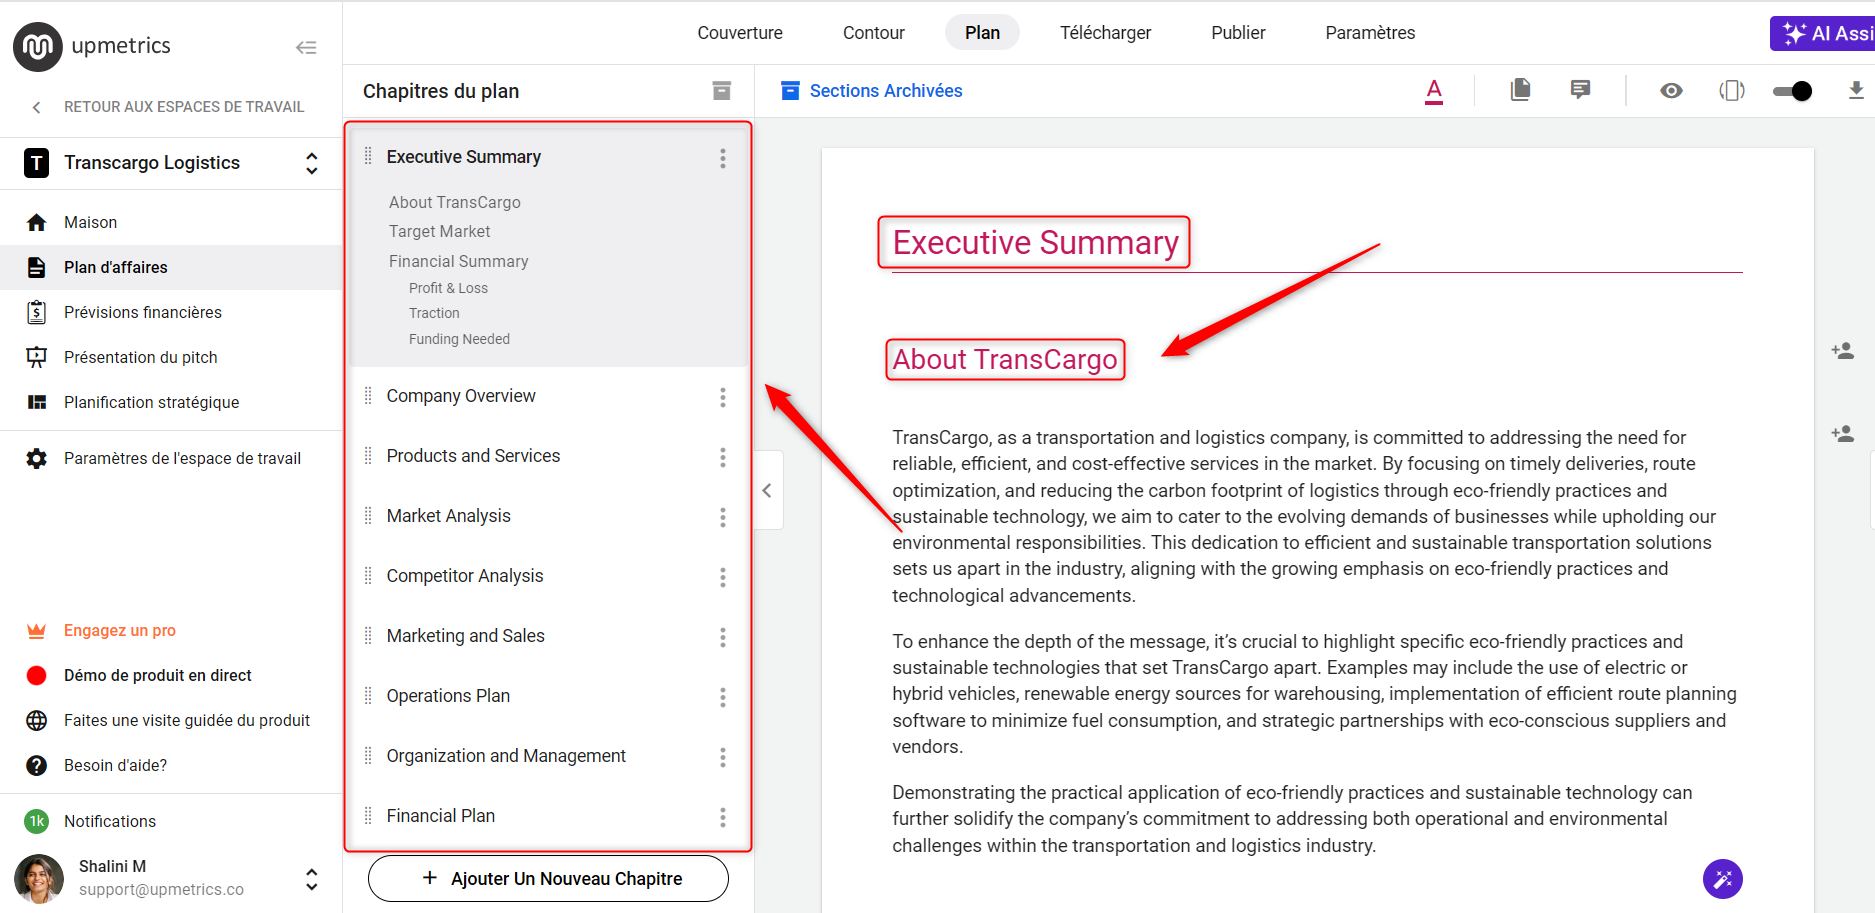Screen dimensions: 1875x913
Task: Open options menu for Market Analysis chapter
Action: [x=722, y=517]
